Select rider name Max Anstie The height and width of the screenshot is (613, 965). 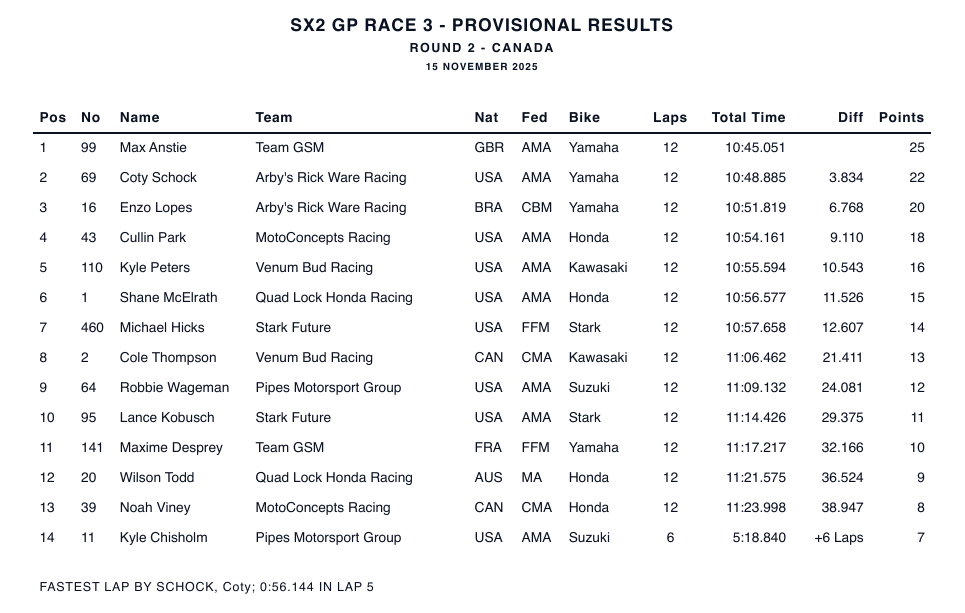click(153, 147)
